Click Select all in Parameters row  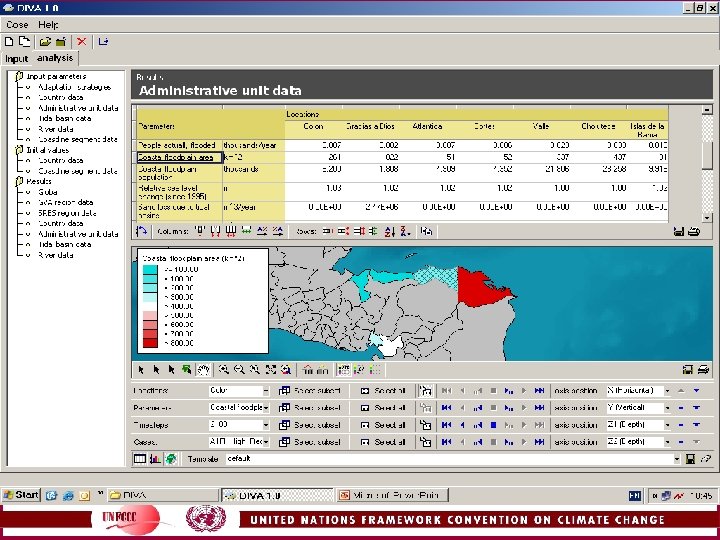pyautogui.click(x=383, y=408)
